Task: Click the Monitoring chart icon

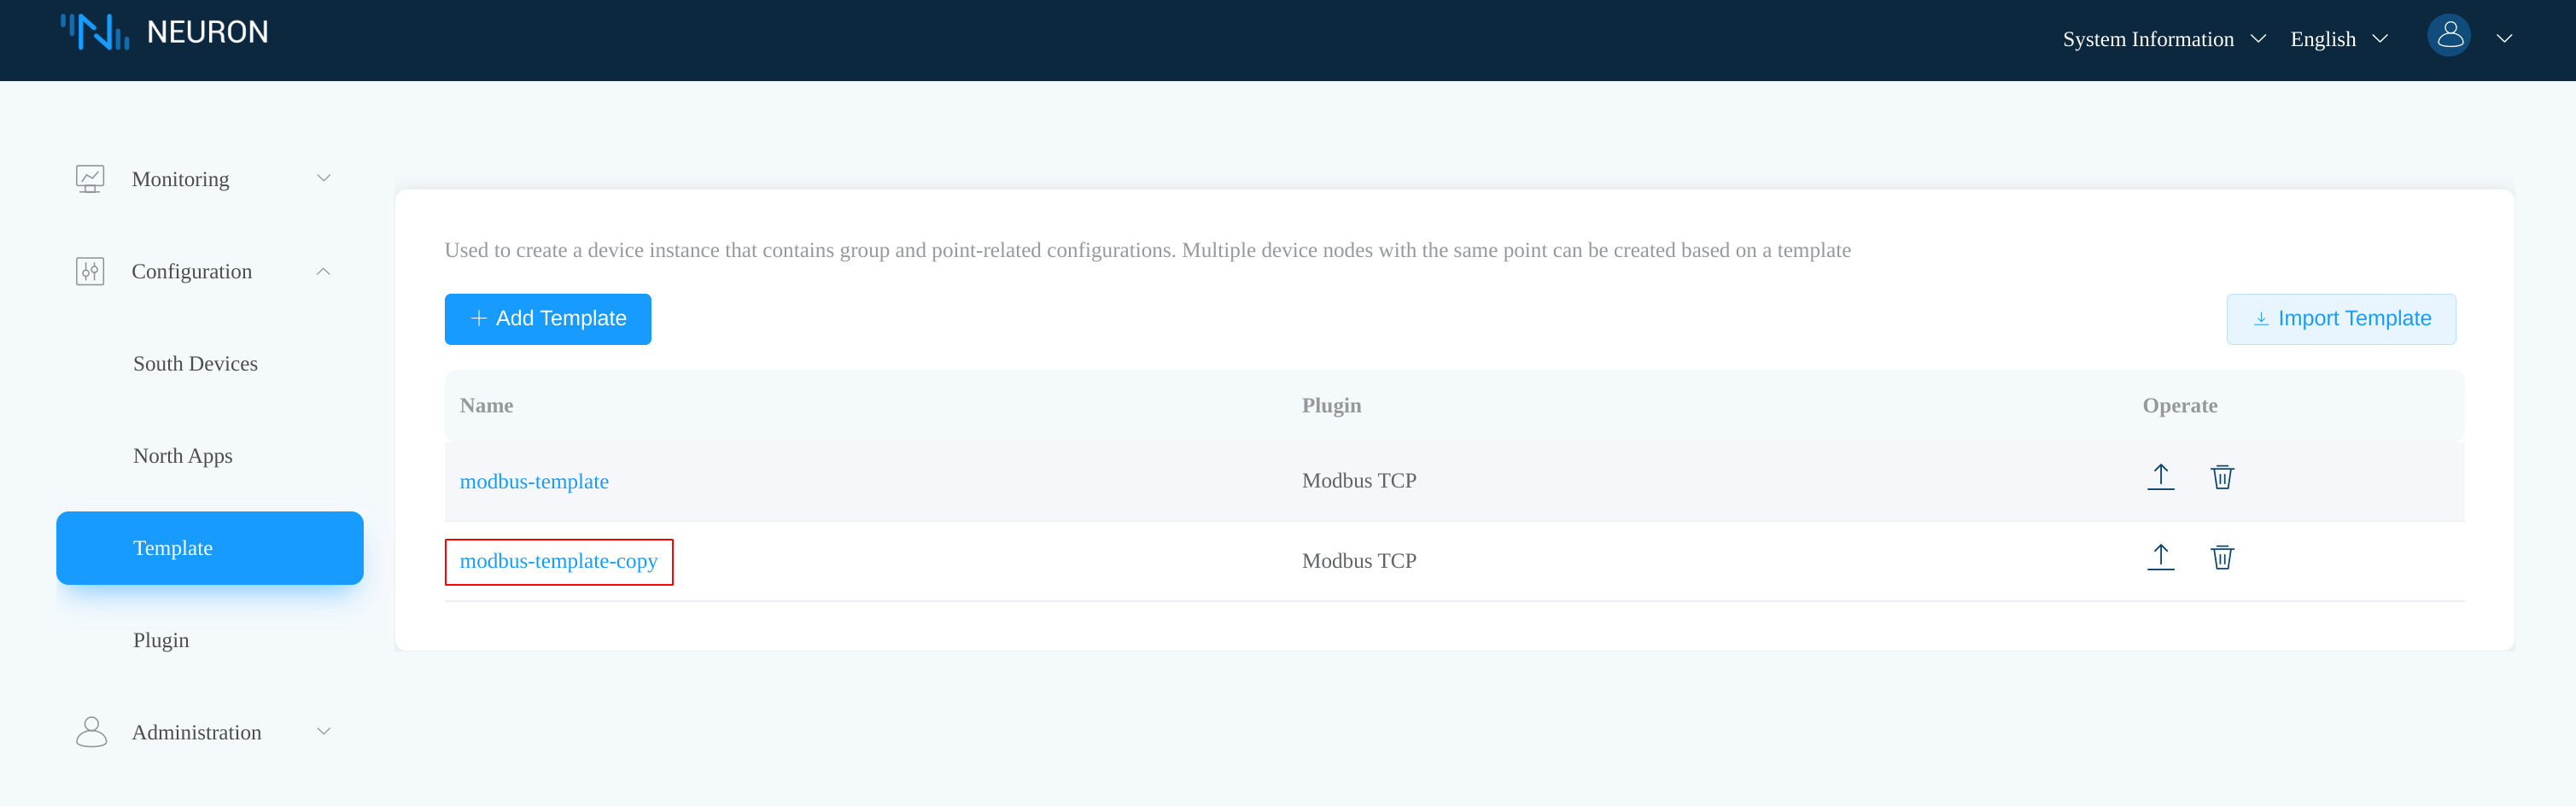Action: point(90,179)
